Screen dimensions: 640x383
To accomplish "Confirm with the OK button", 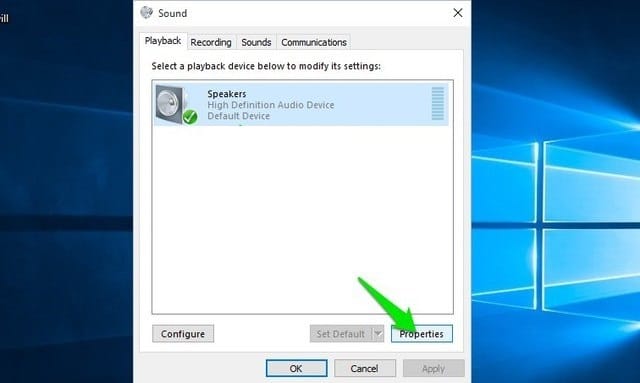I will pos(296,368).
